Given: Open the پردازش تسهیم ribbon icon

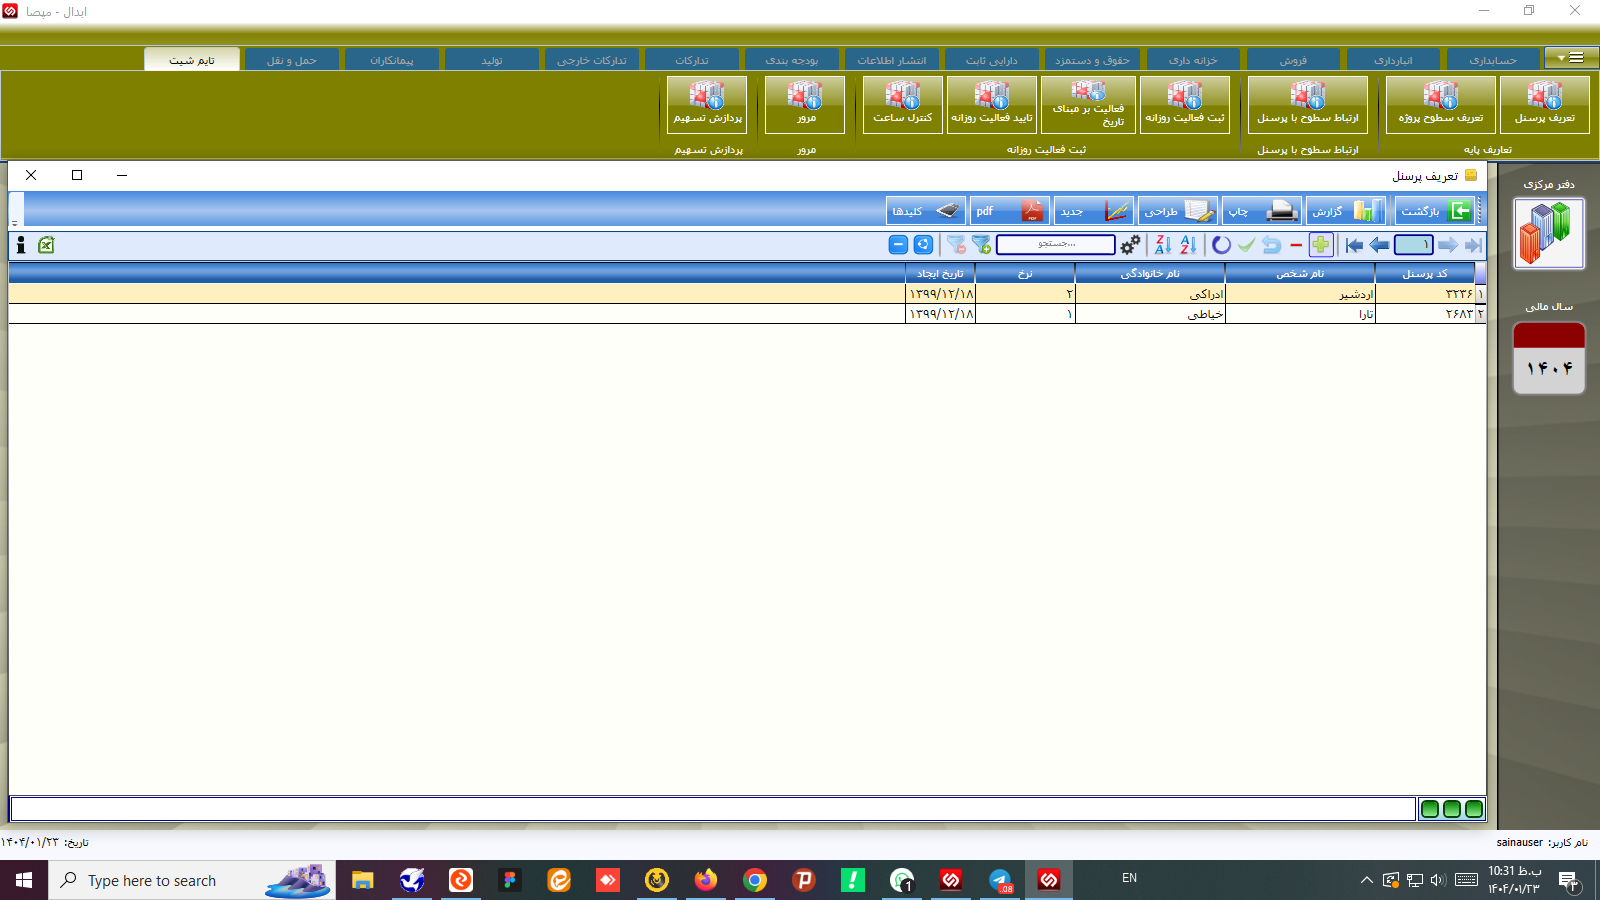Looking at the screenshot, I should pos(706,103).
